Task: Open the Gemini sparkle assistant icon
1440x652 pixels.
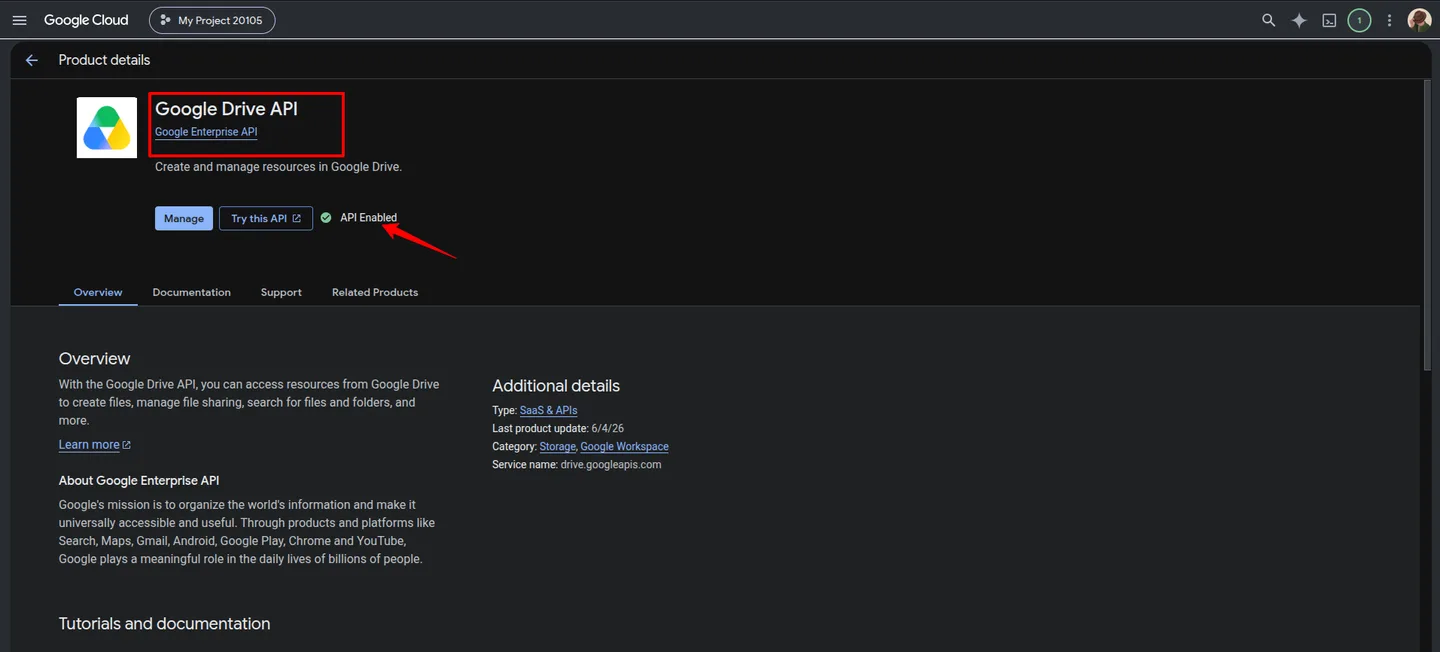Action: [x=1299, y=20]
